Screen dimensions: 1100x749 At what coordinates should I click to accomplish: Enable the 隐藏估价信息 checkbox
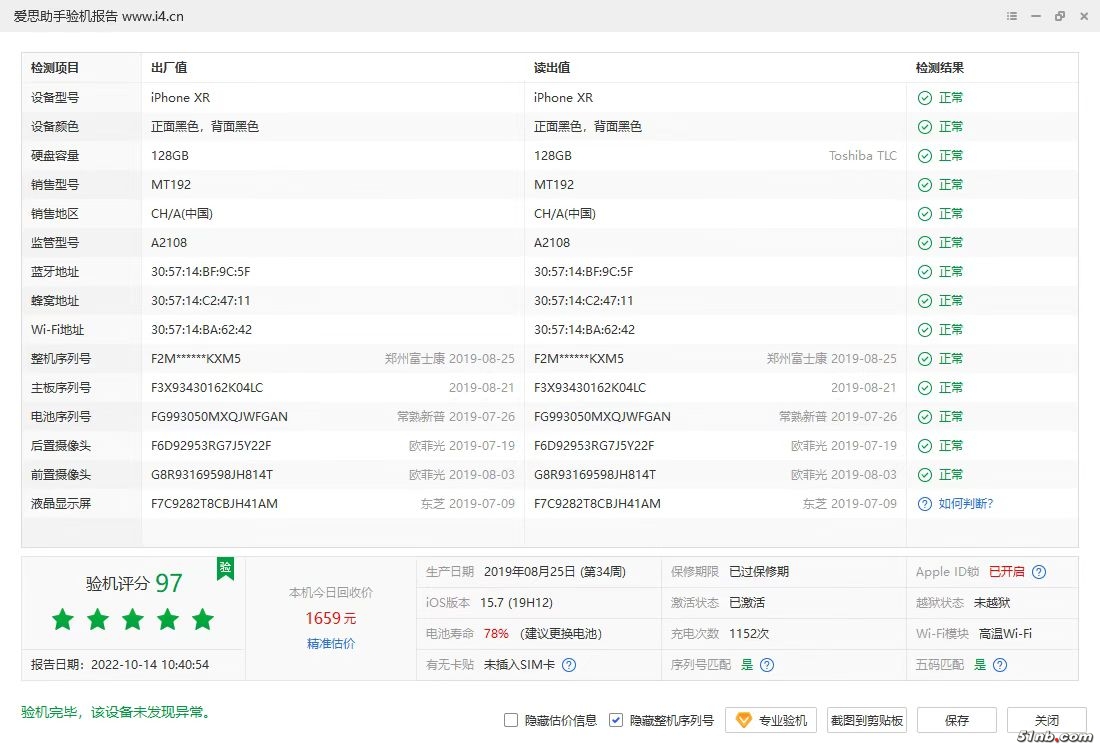click(511, 720)
